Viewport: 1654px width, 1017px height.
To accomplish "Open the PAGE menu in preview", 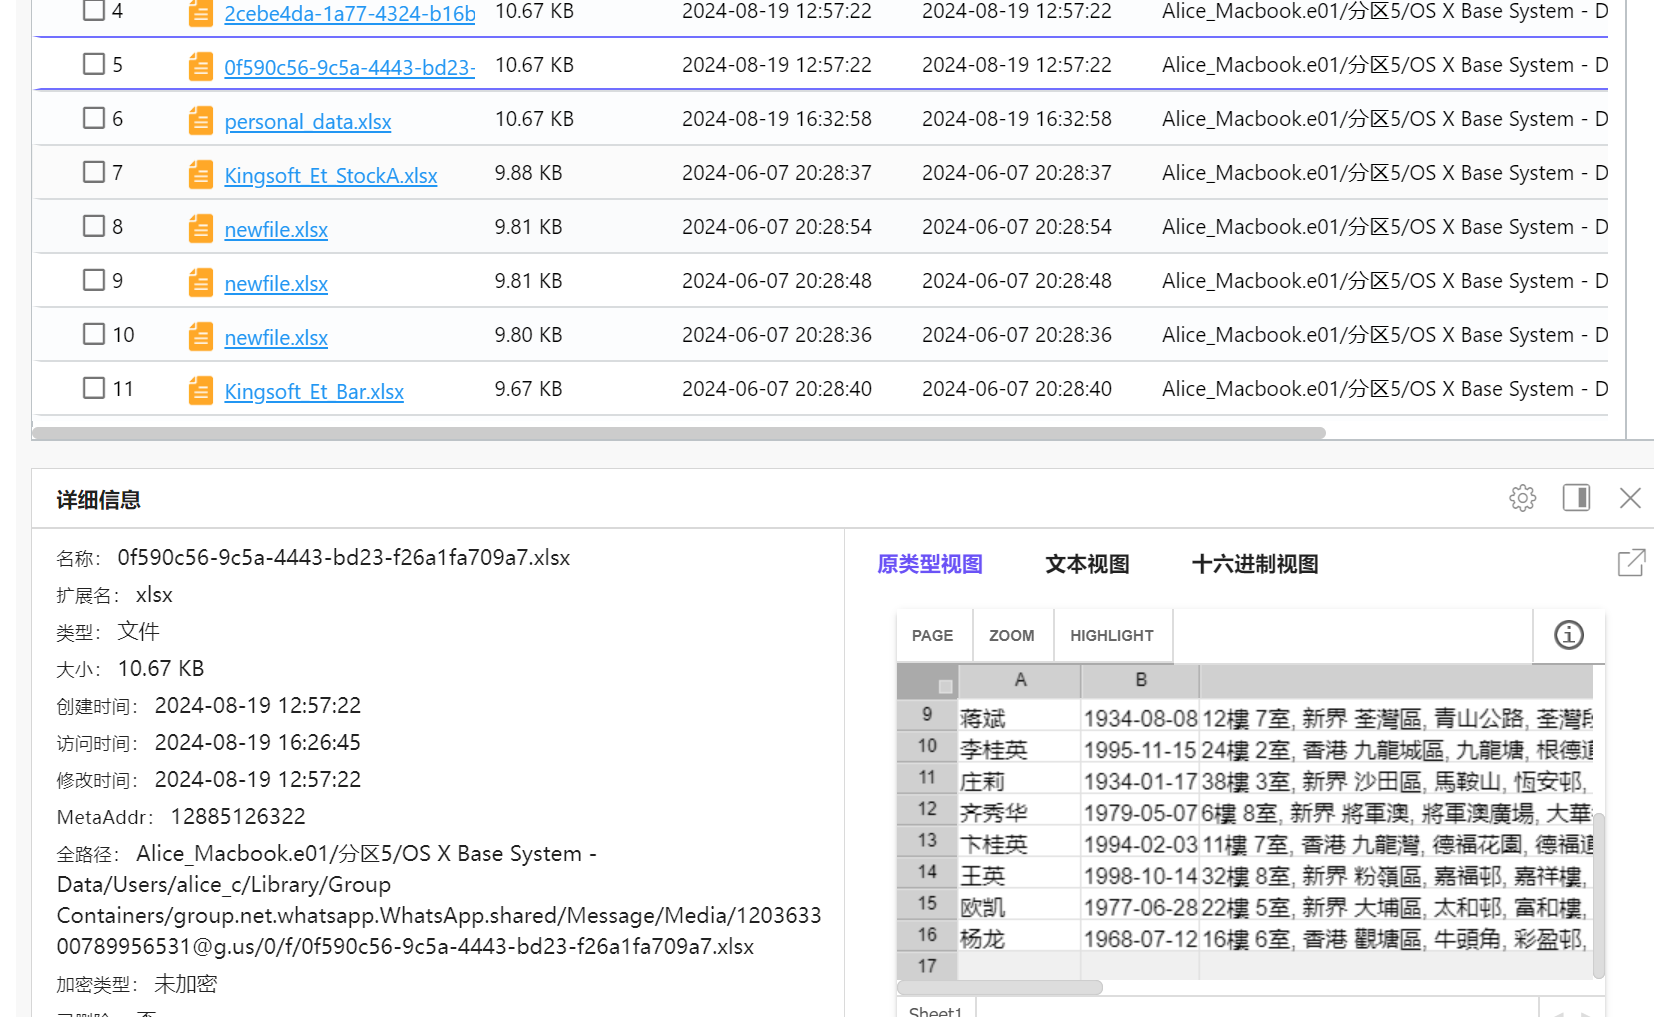I will click(932, 636).
